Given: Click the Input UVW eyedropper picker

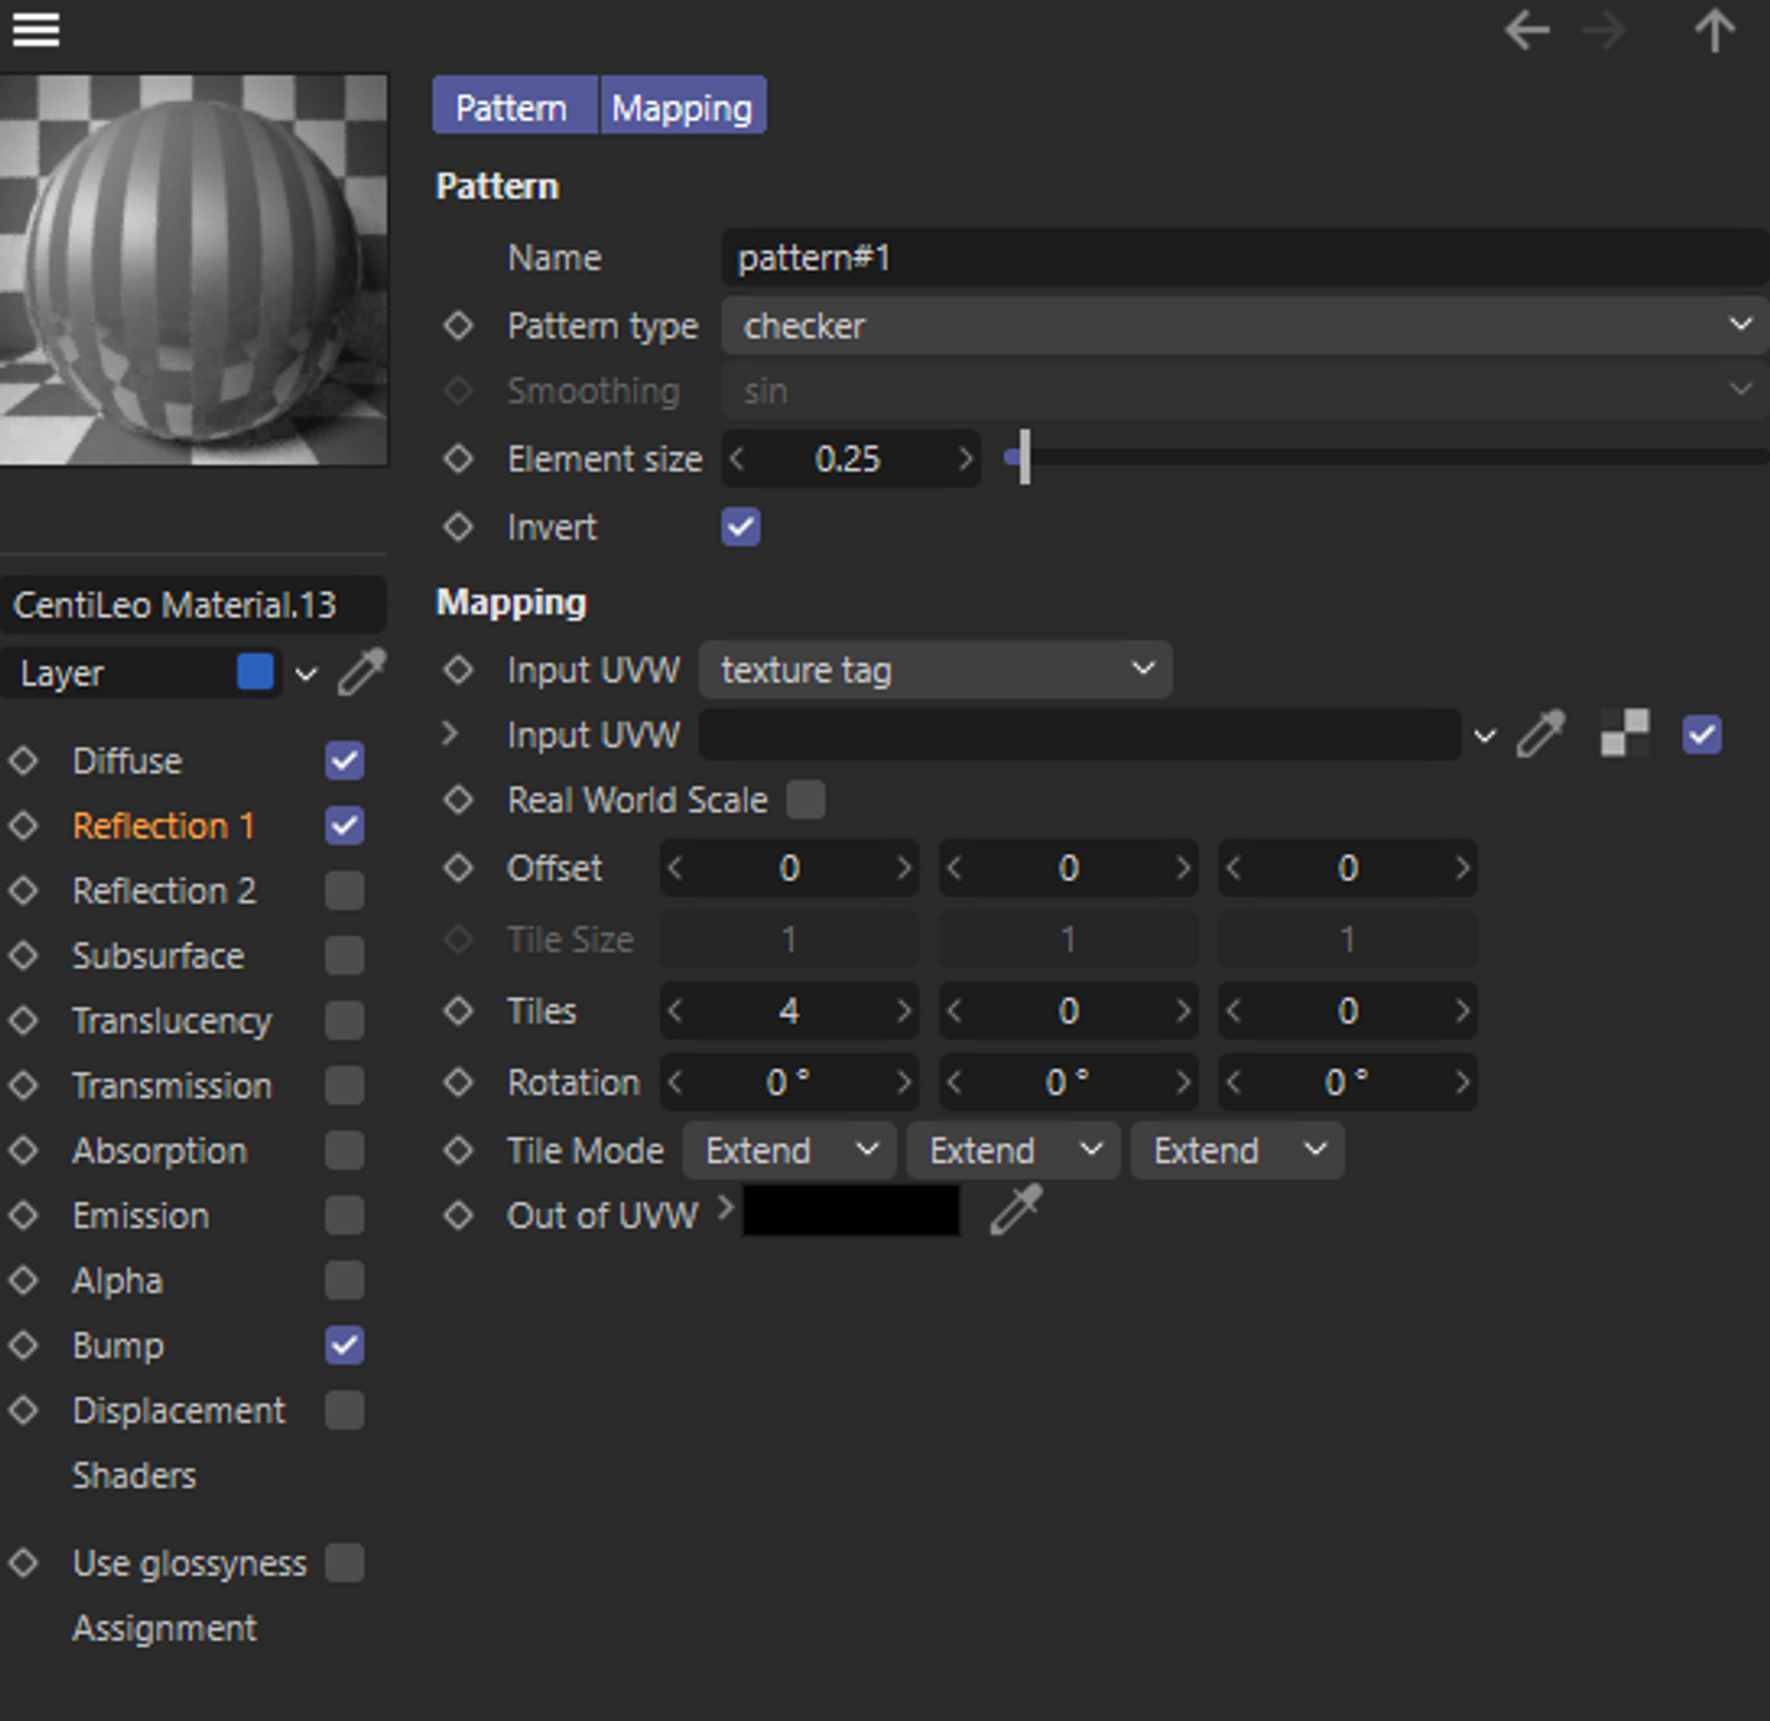Looking at the screenshot, I should coord(1541,735).
